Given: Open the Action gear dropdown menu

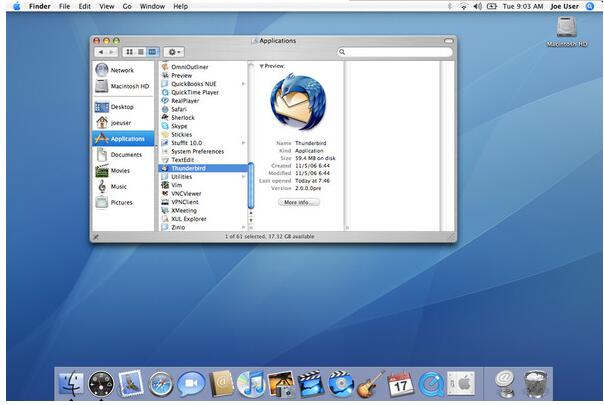Looking at the screenshot, I should pyautogui.click(x=175, y=51).
